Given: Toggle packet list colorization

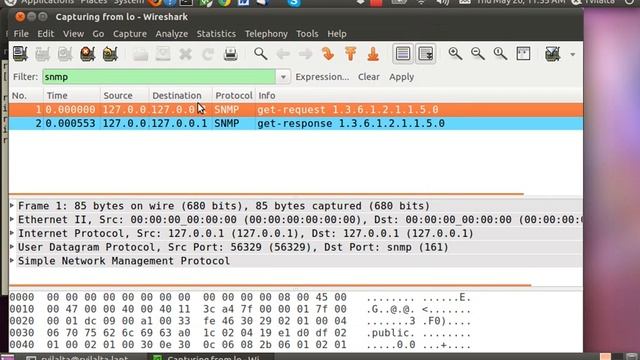Looking at the screenshot, I should tap(403, 53).
